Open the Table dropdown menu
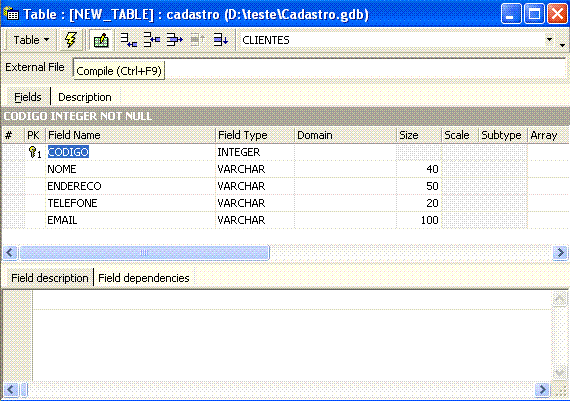The width and height of the screenshot is (570, 401). 31,40
